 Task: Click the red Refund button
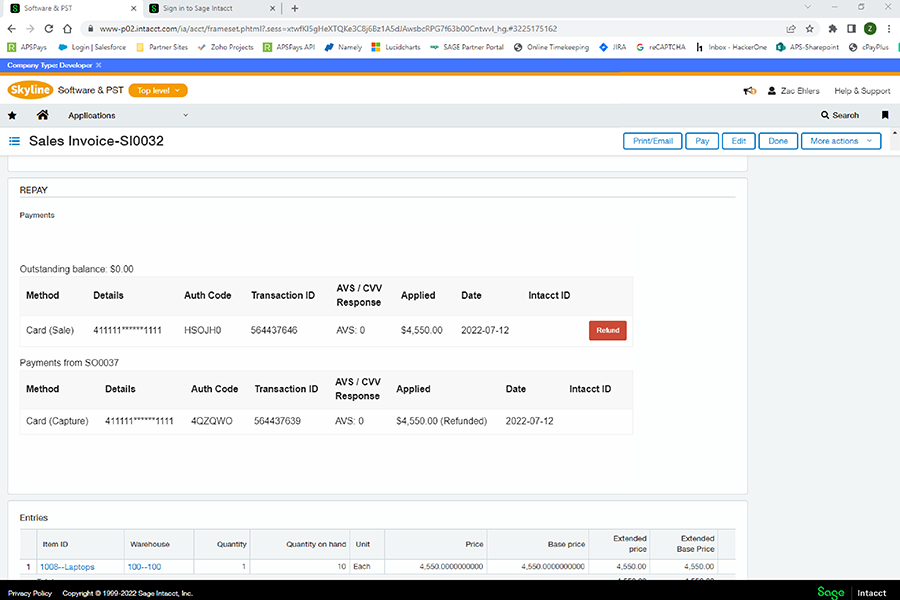[x=607, y=330]
